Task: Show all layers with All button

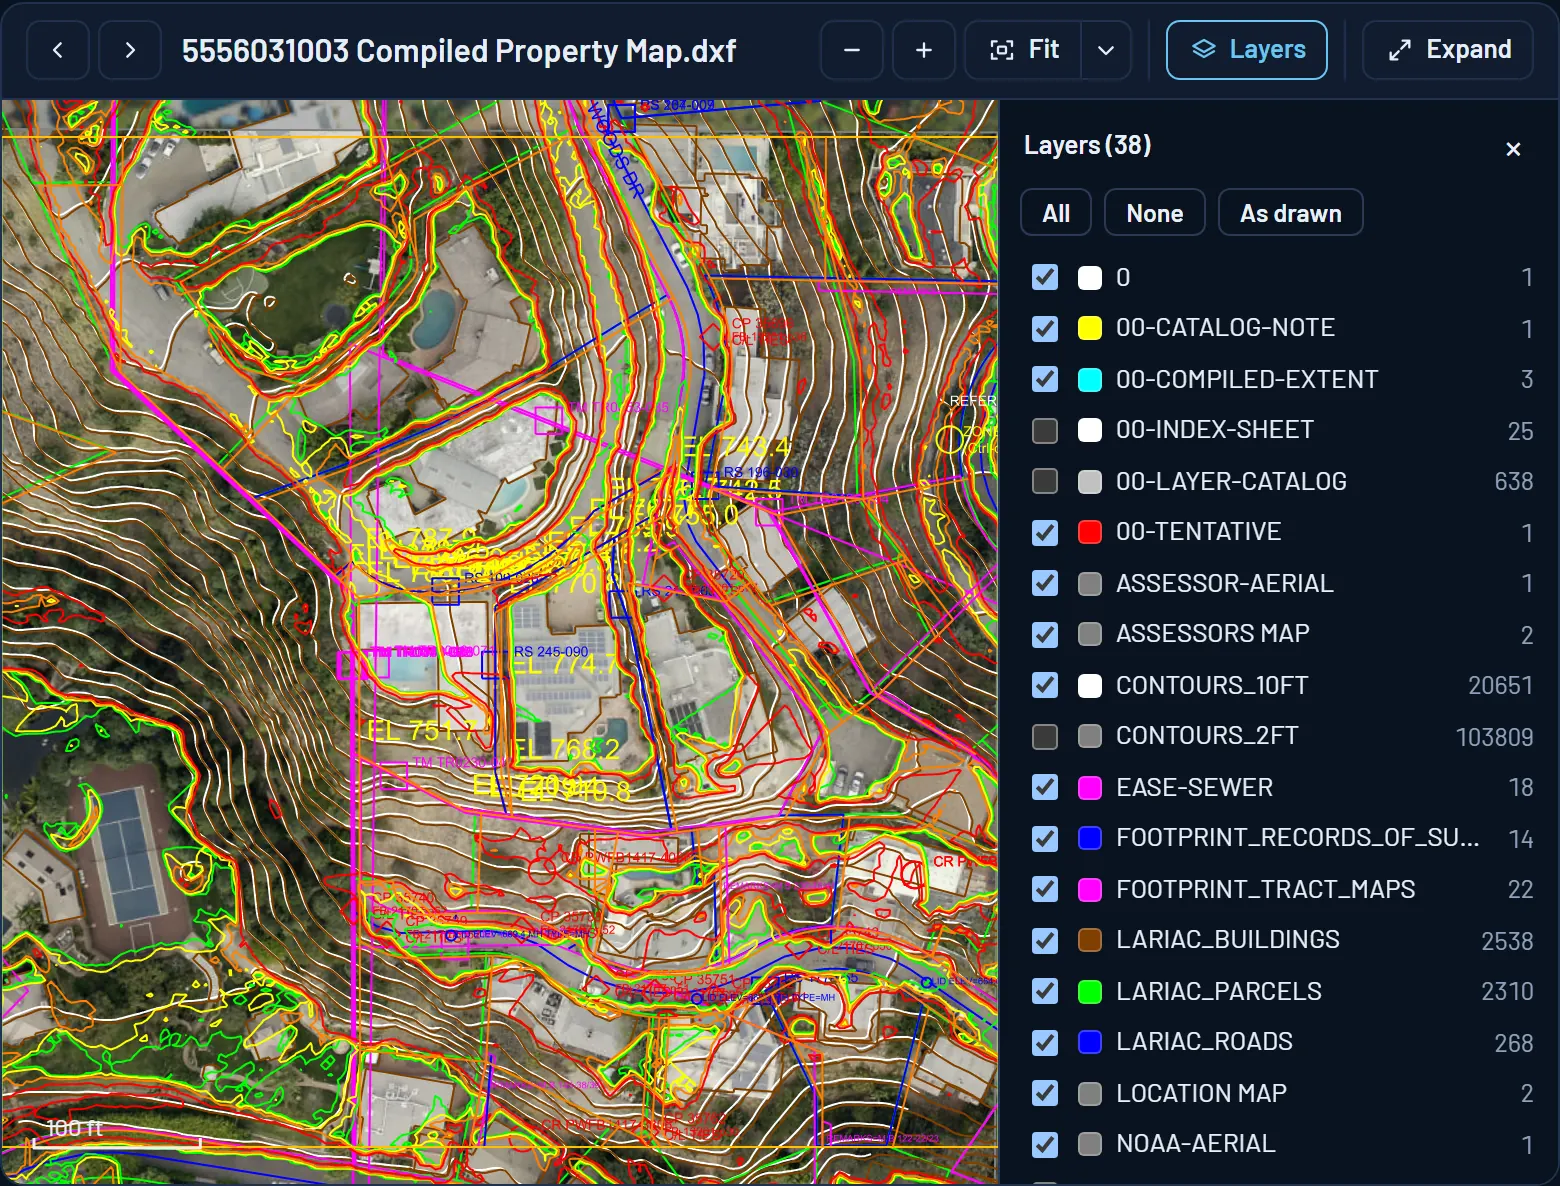Action: [x=1056, y=213]
